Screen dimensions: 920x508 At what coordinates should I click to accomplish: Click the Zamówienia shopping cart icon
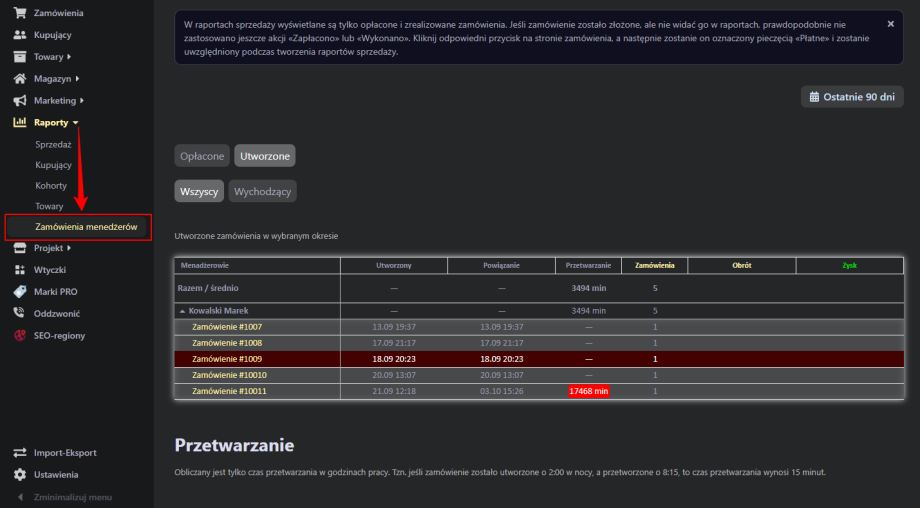click(19, 13)
